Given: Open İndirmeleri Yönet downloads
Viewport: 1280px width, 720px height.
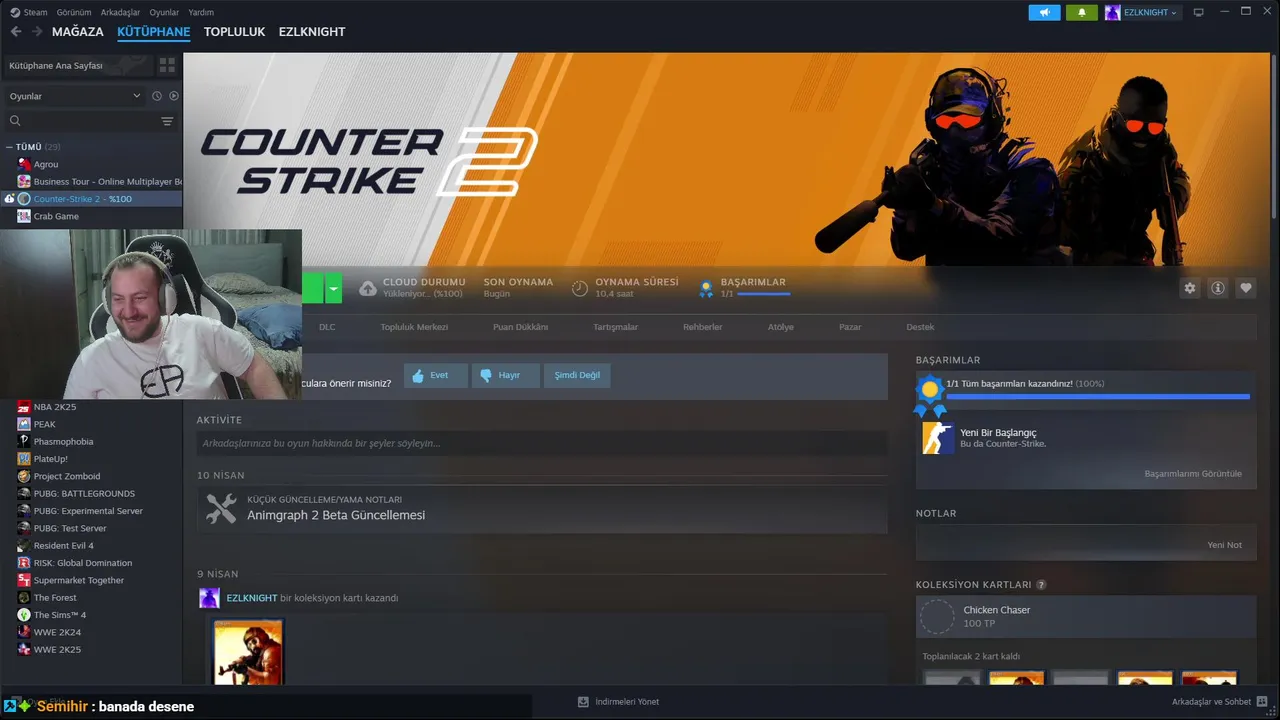Looking at the screenshot, I should [619, 702].
